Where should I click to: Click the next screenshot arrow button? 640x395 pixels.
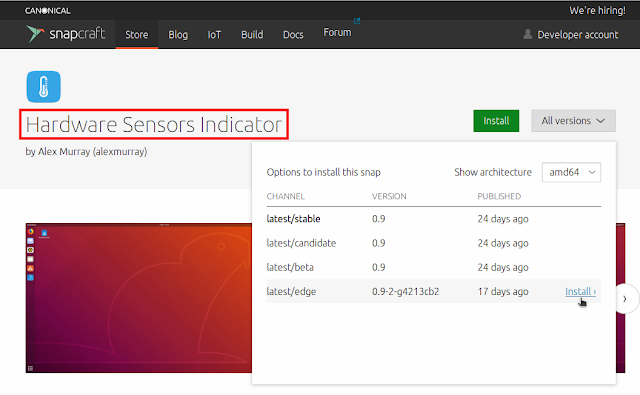[625, 299]
